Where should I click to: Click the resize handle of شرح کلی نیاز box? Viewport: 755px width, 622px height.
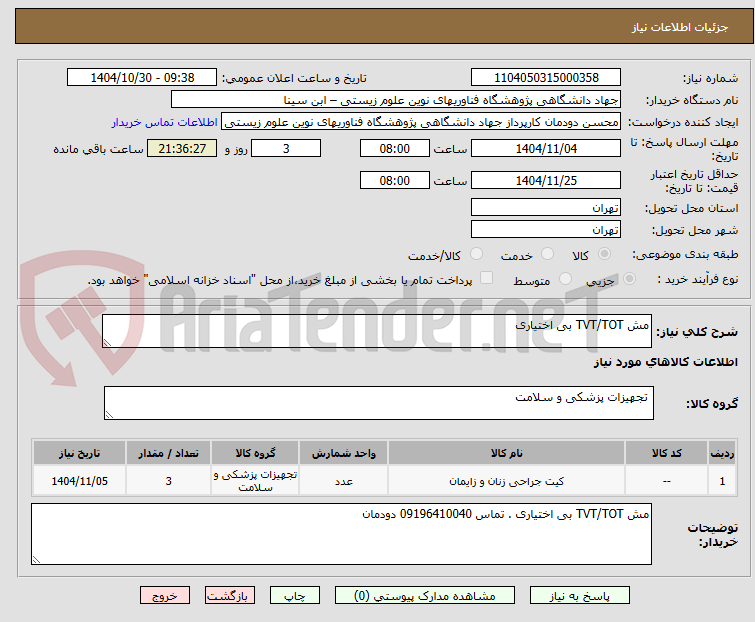click(107, 342)
